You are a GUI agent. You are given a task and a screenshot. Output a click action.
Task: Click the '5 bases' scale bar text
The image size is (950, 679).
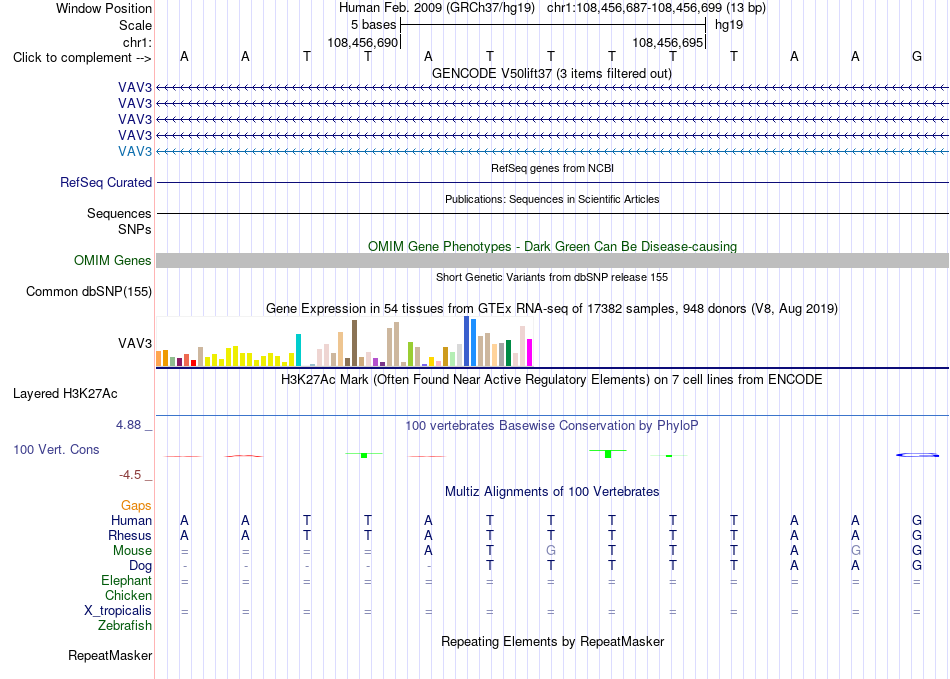[x=373, y=25]
